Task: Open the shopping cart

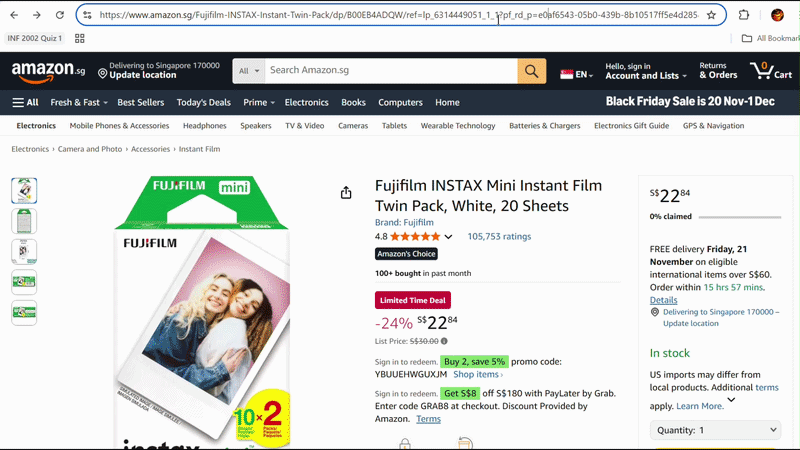Action: [773, 71]
